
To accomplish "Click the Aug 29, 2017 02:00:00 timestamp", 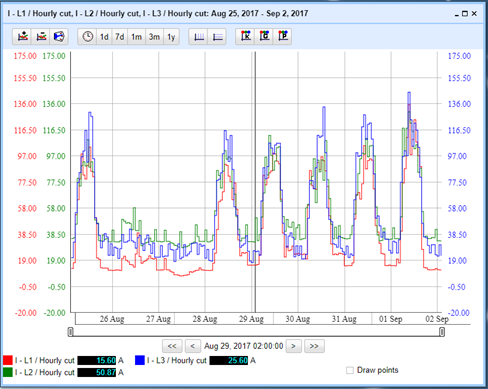I will pyautogui.click(x=243, y=346).
